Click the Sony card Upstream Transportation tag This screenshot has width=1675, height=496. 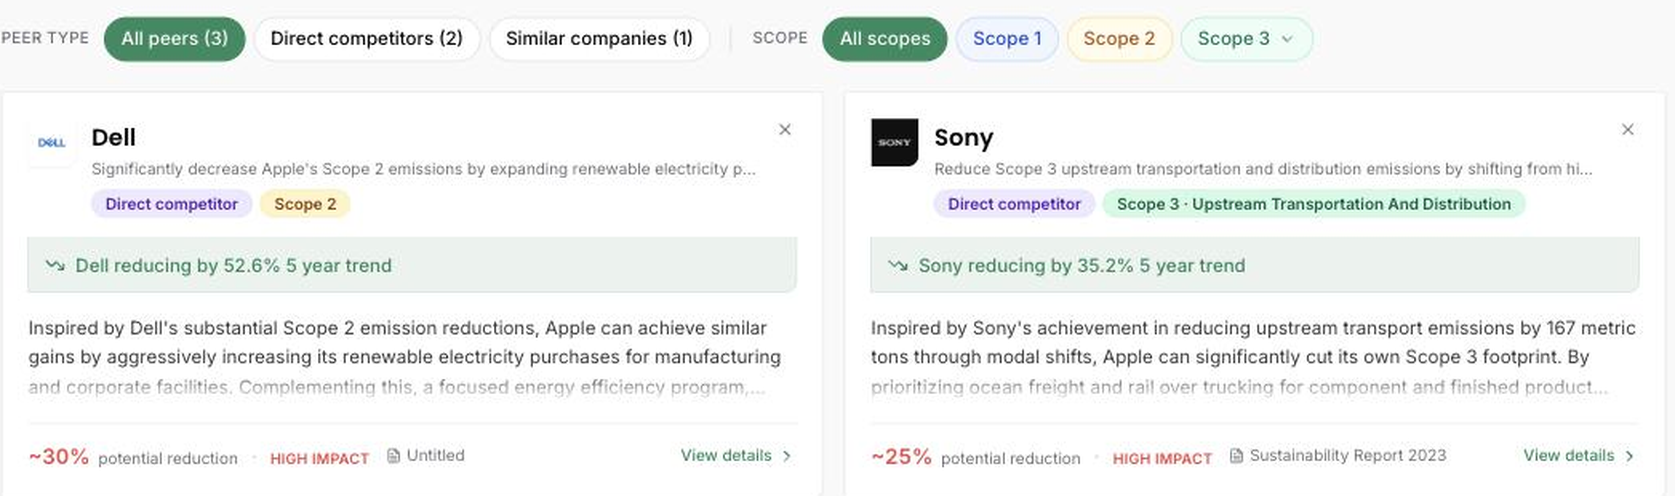[x=1314, y=204]
